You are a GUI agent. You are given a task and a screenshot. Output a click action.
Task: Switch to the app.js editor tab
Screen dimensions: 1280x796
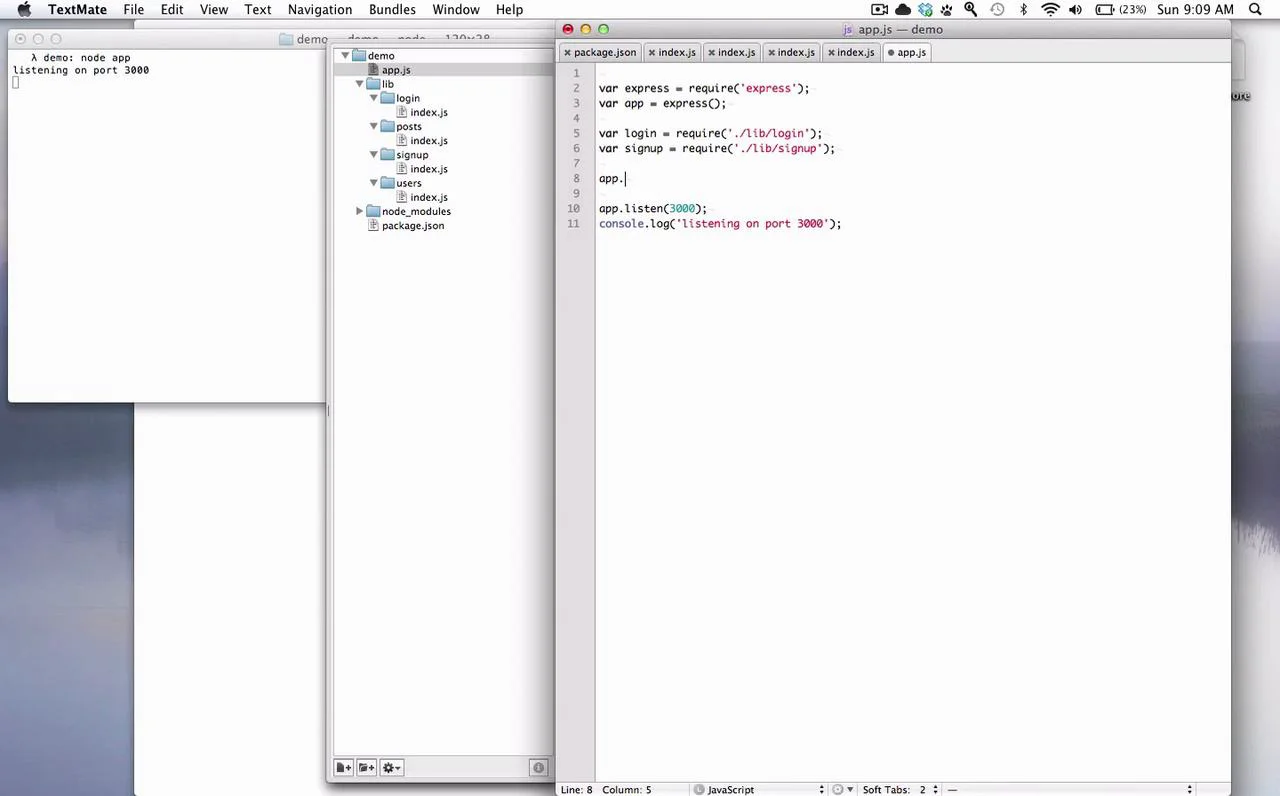907,52
